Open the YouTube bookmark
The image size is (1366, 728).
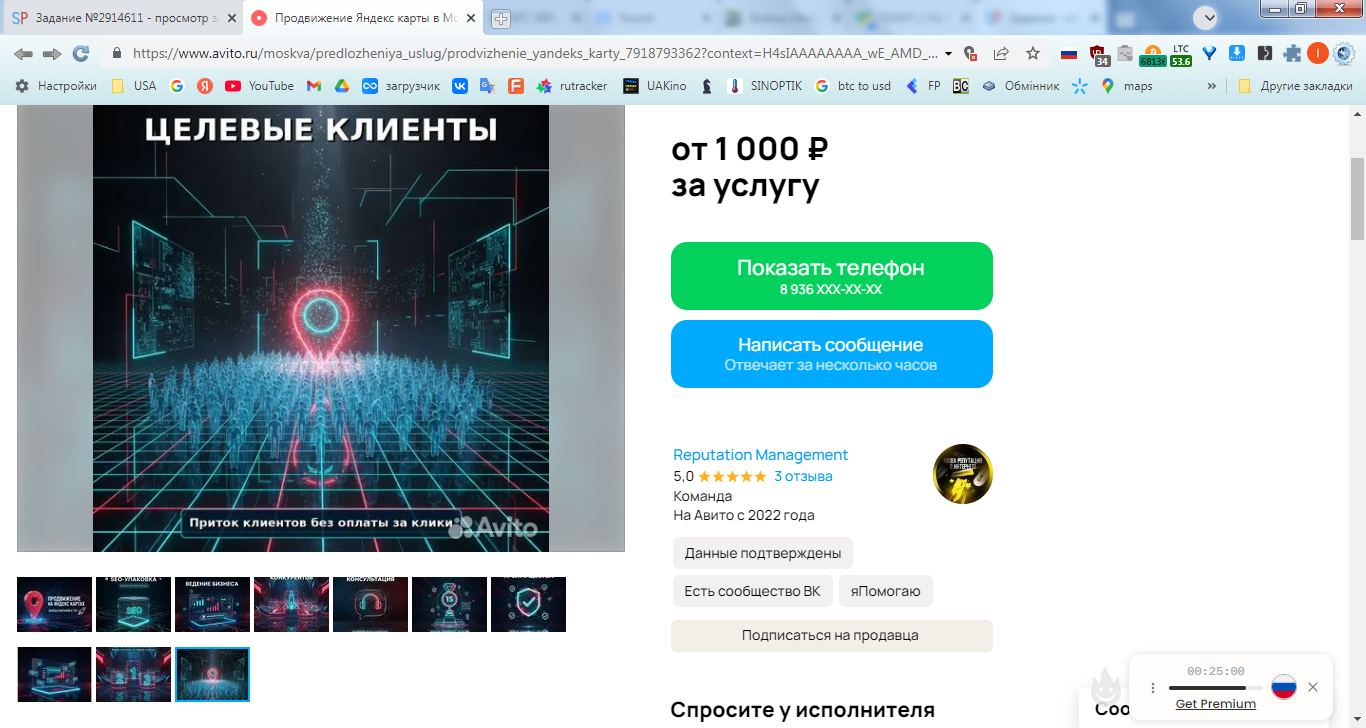pos(259,86)
